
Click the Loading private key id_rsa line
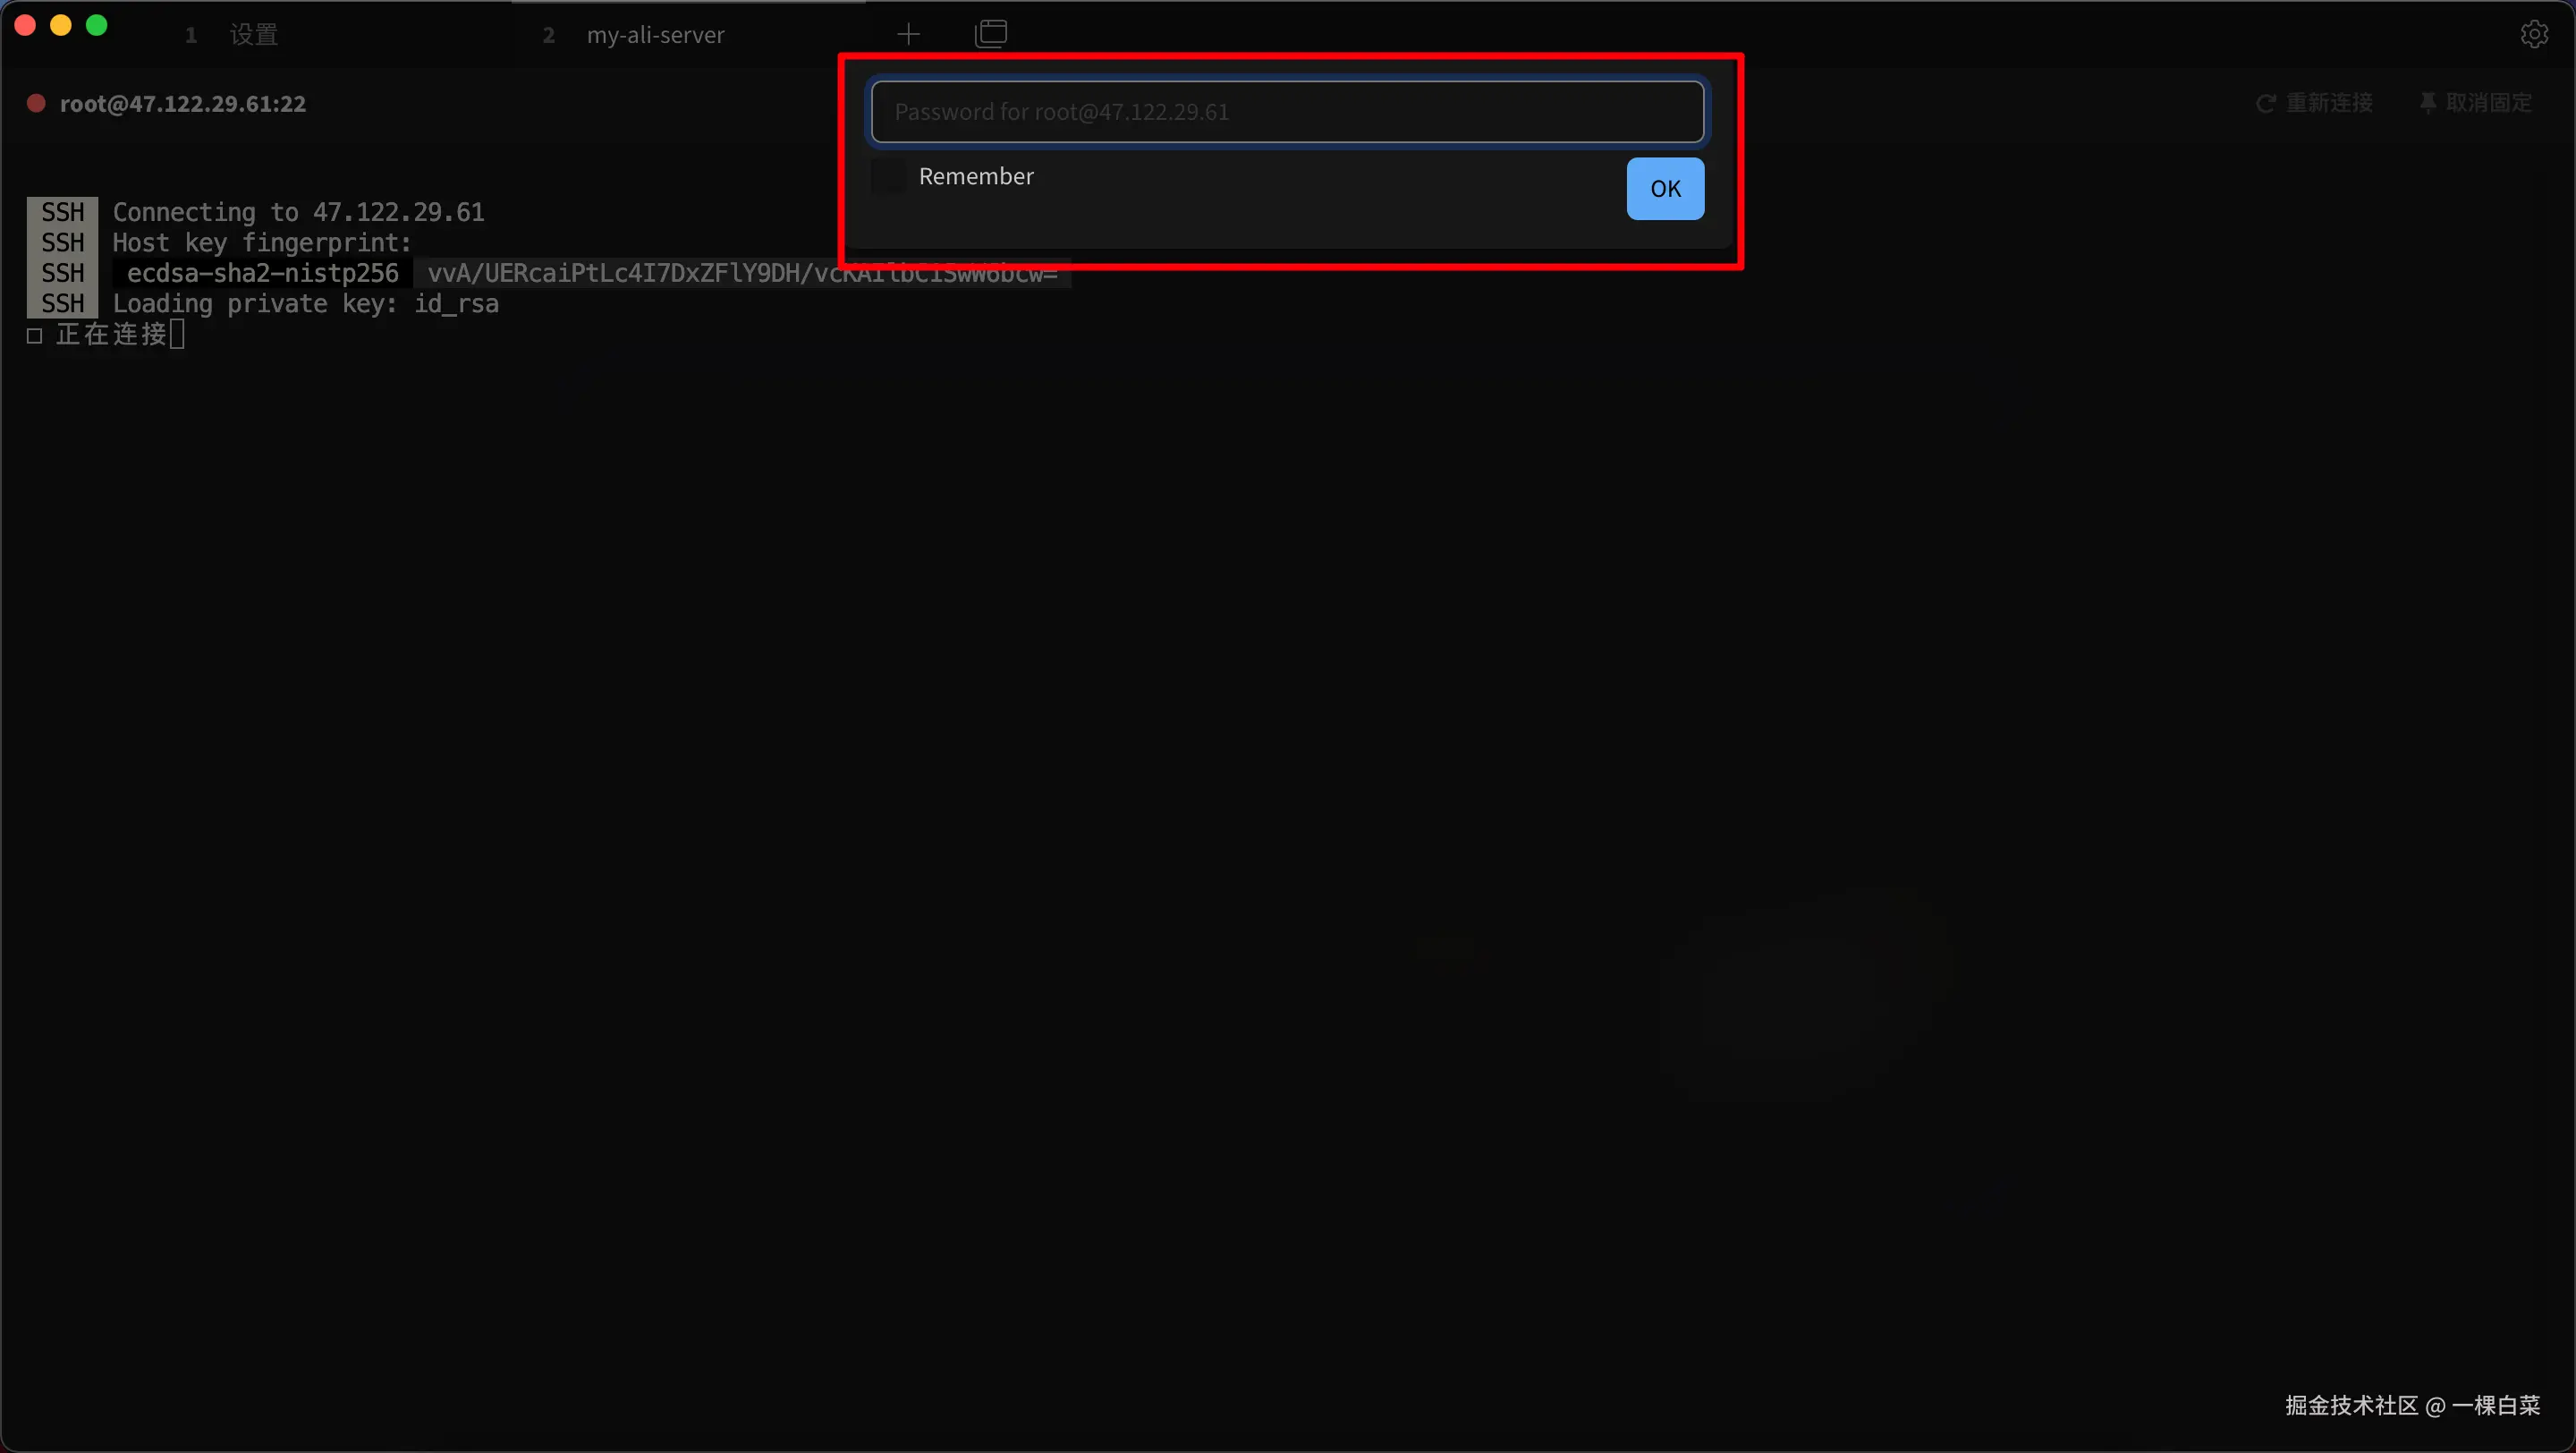(305, 304)
